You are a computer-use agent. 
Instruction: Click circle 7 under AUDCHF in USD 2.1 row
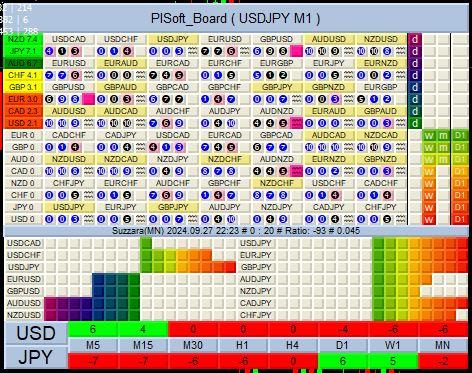[153, 123]
